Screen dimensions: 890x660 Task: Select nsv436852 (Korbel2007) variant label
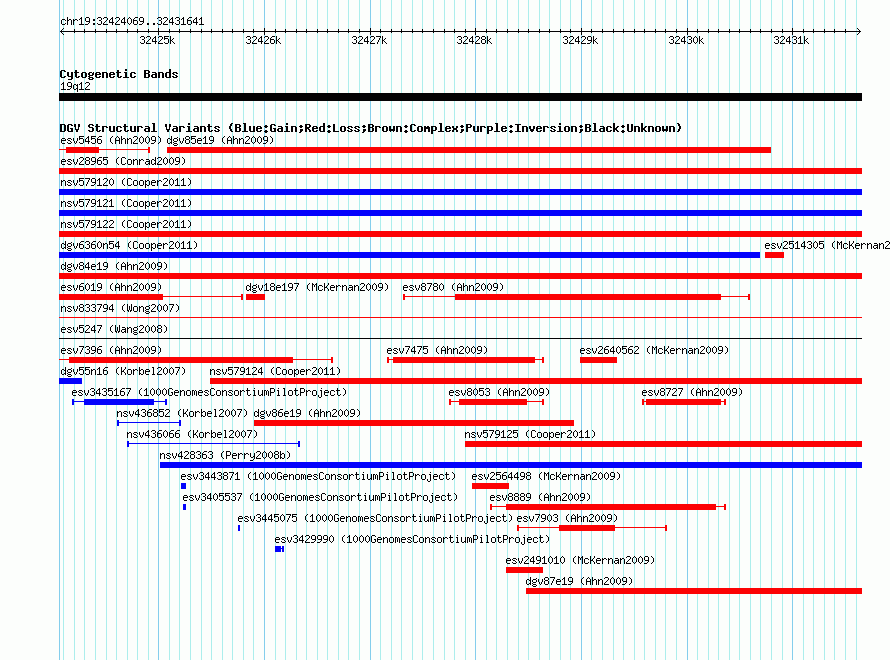(182, 413)
